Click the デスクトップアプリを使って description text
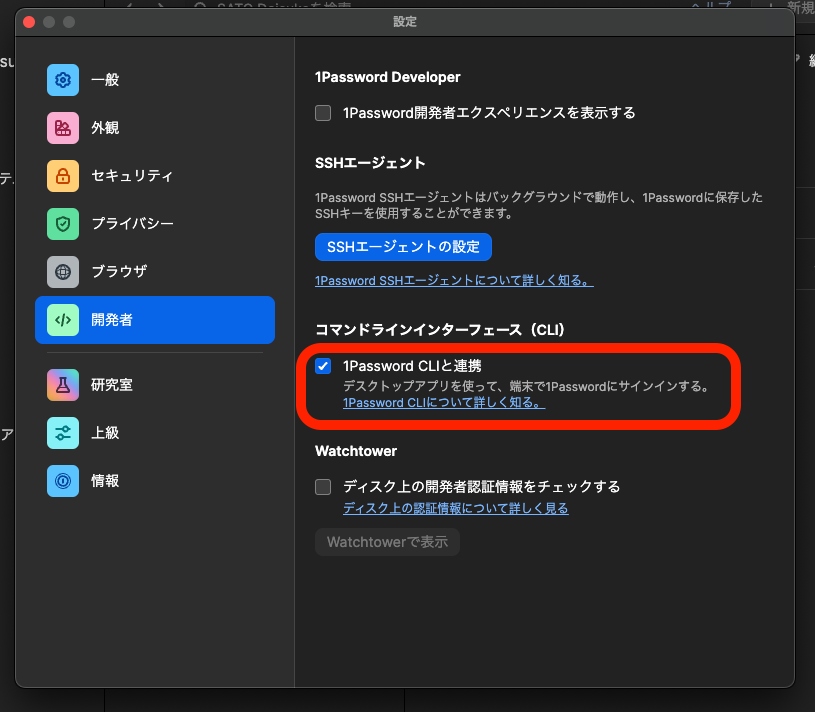This screenshot has height=712, width=815. click(x=528, y=386)
